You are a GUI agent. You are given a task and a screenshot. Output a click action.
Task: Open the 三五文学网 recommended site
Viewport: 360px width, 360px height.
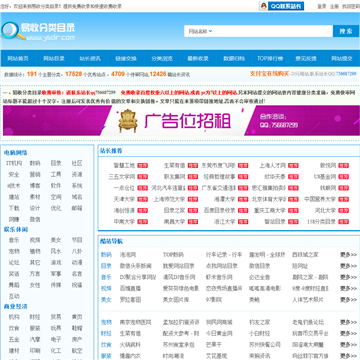[122, 177]
